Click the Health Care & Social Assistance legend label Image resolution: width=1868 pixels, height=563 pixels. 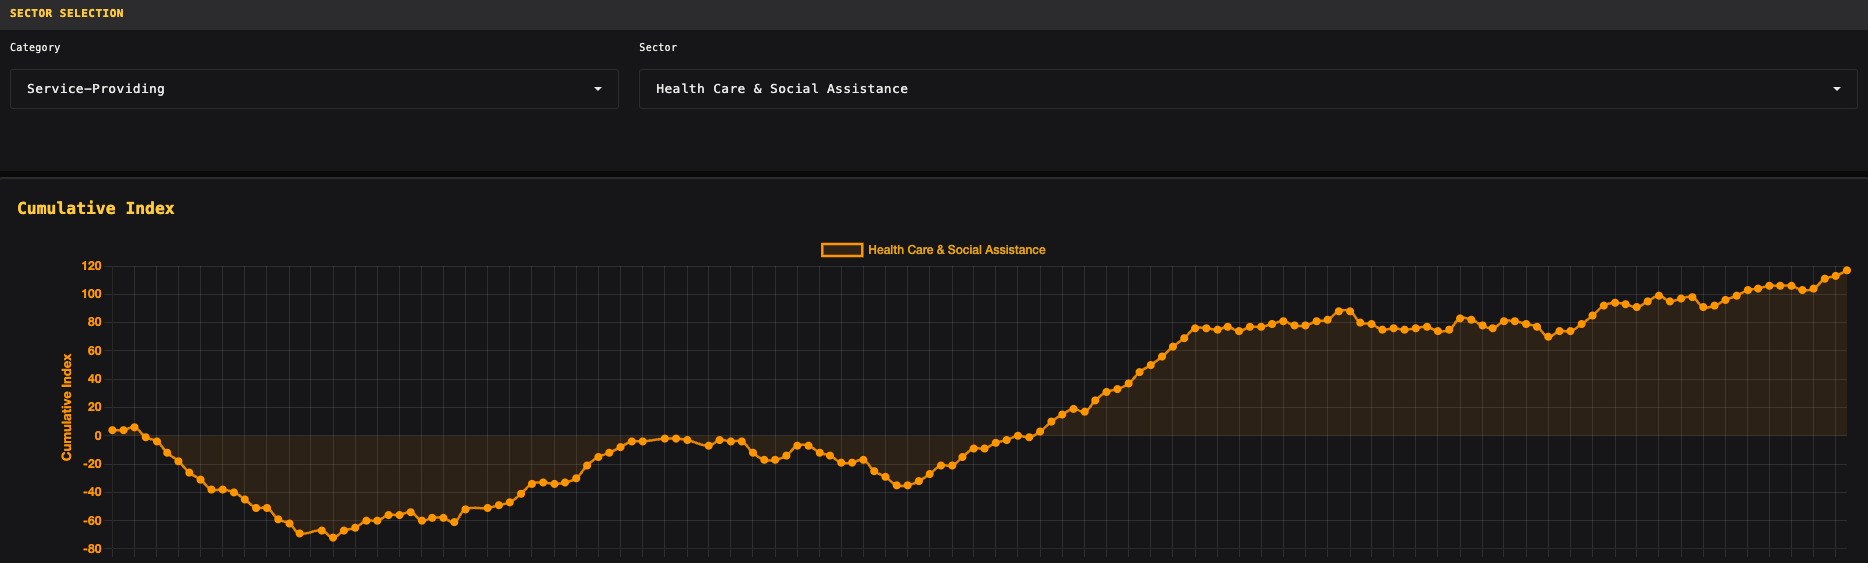pos(957,250)
